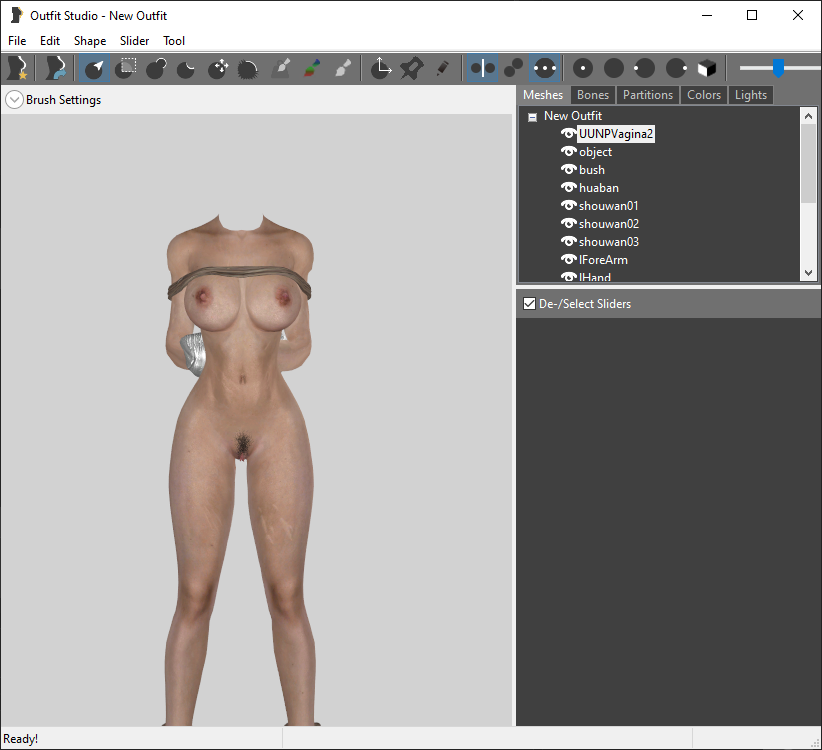Viewport: 822px width, 750px height.
Task: Open the Shape menu
Action: tap(90, 41)
